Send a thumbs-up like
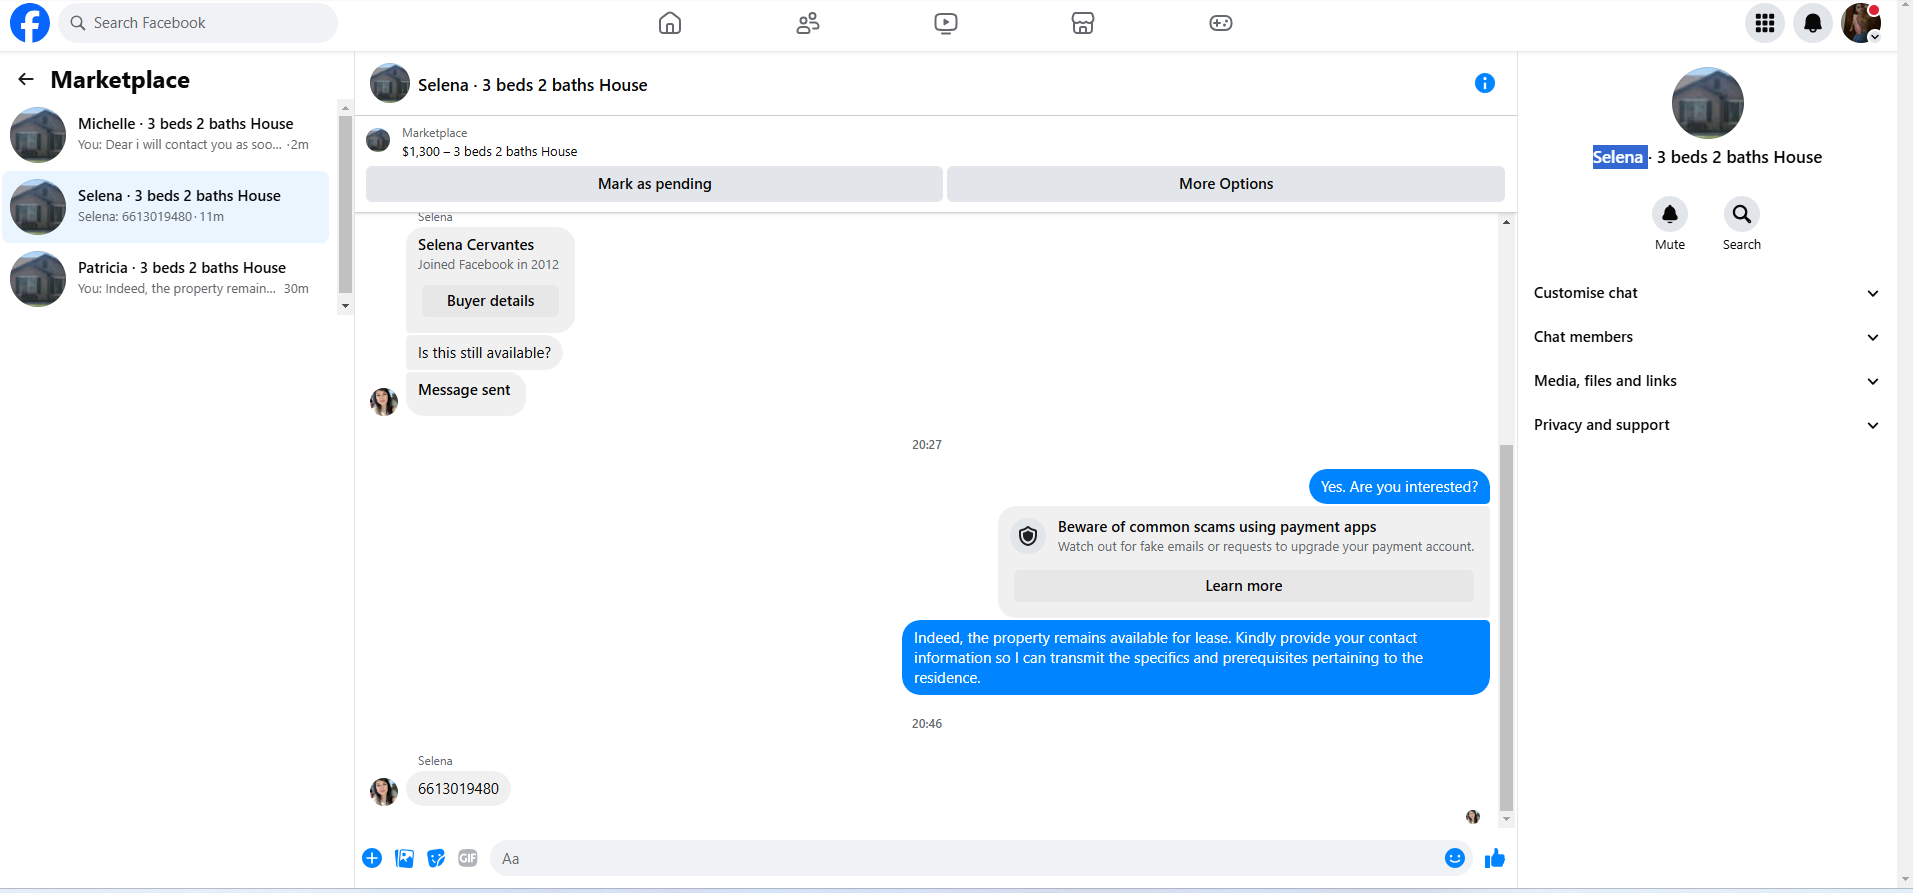 coord(1495,858)
